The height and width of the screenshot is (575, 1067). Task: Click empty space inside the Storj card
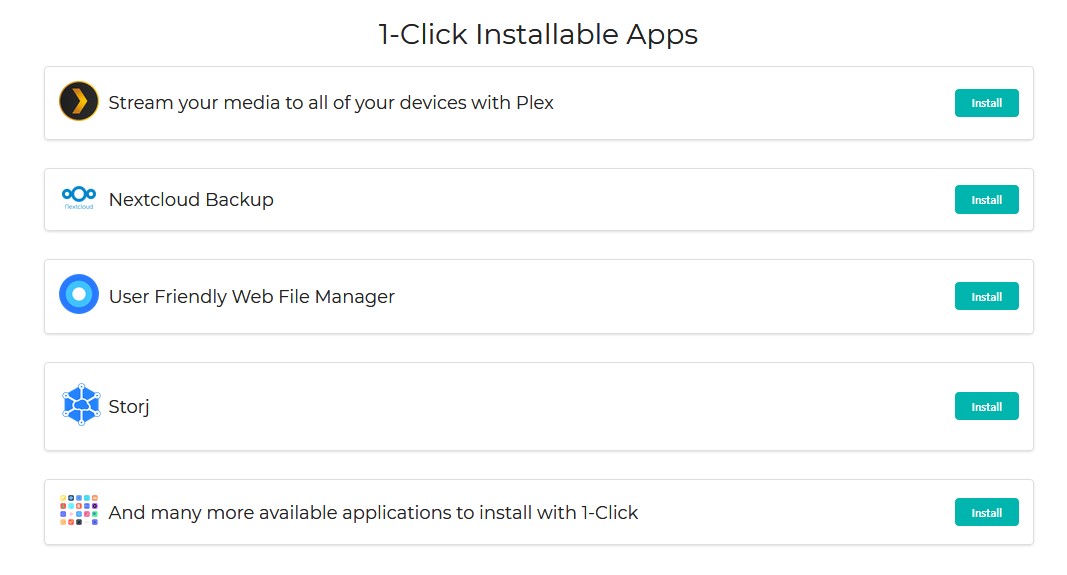pyautogui.click(x=544, y=406)
